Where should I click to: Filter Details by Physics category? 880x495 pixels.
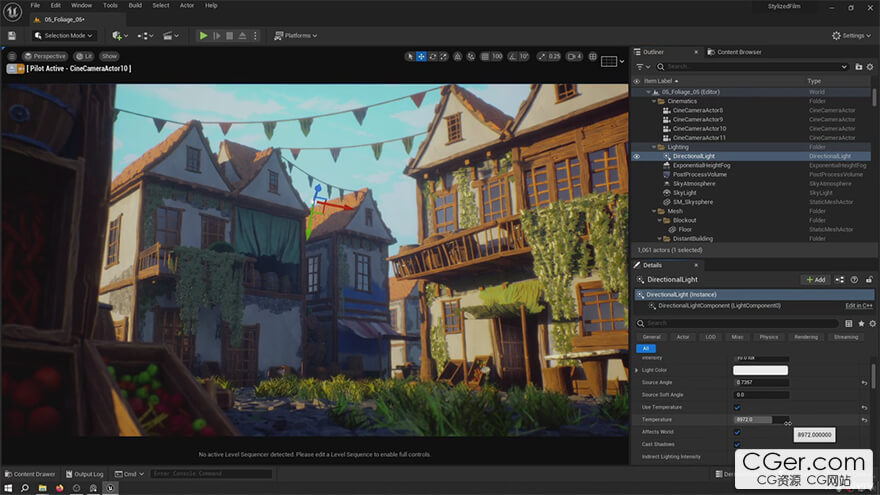tap(769, 337)
